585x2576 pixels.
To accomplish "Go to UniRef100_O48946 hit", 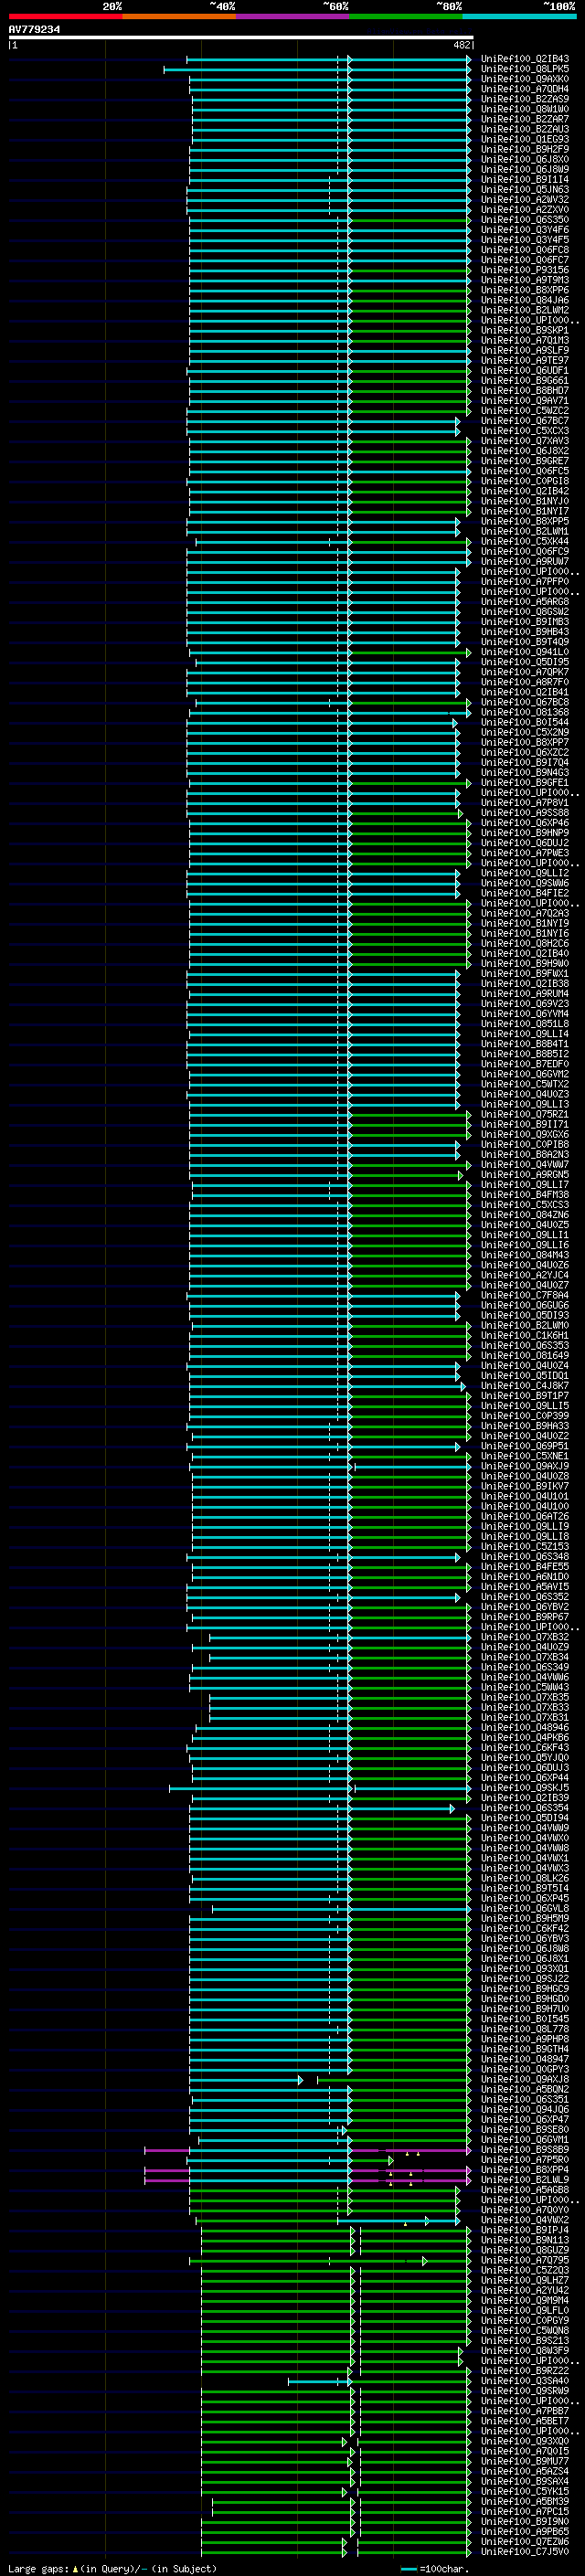I will click(x=525, y=1727).
